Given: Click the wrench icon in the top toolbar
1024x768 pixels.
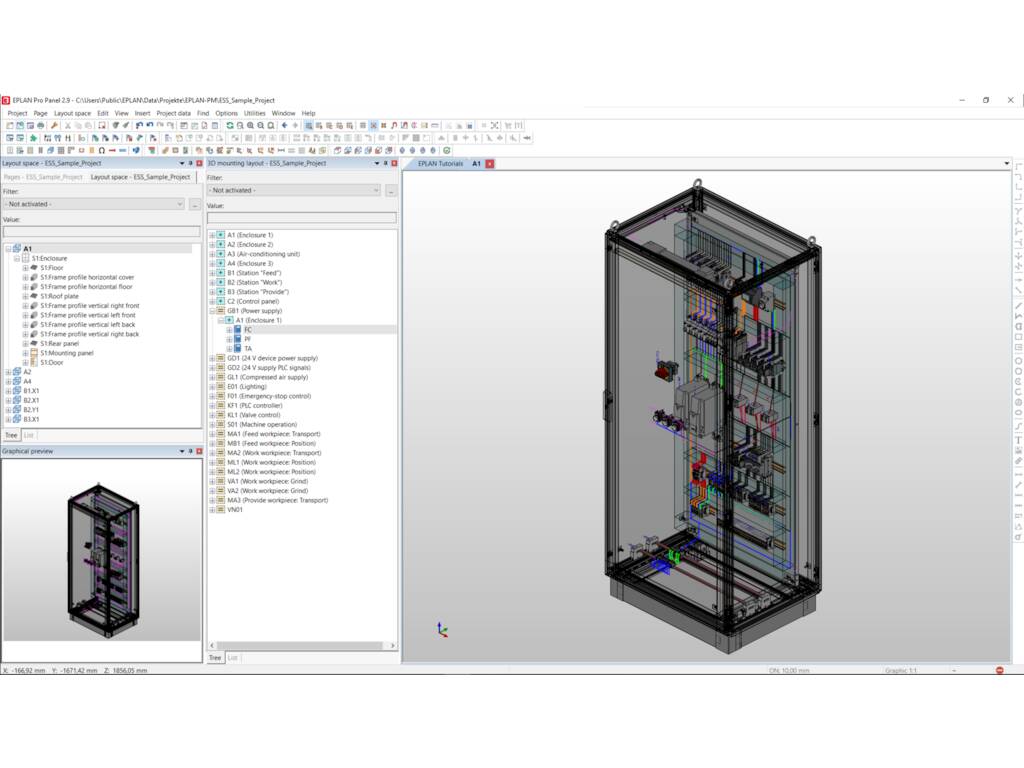Looking at the screenshot, I should click(54, 125).
